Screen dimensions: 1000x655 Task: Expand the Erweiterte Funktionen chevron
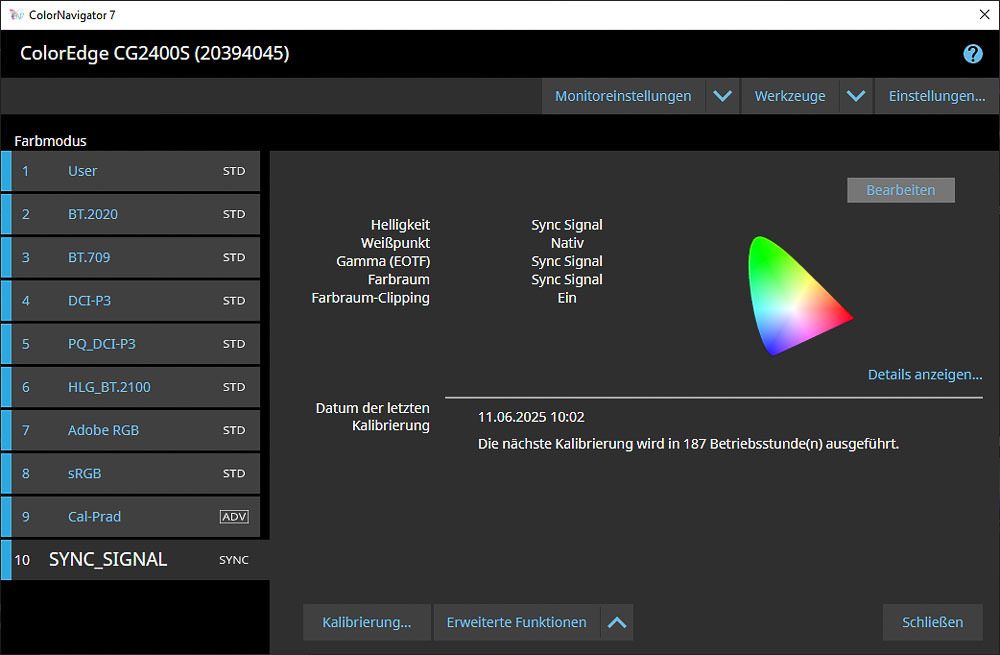(x=617, y=622)
